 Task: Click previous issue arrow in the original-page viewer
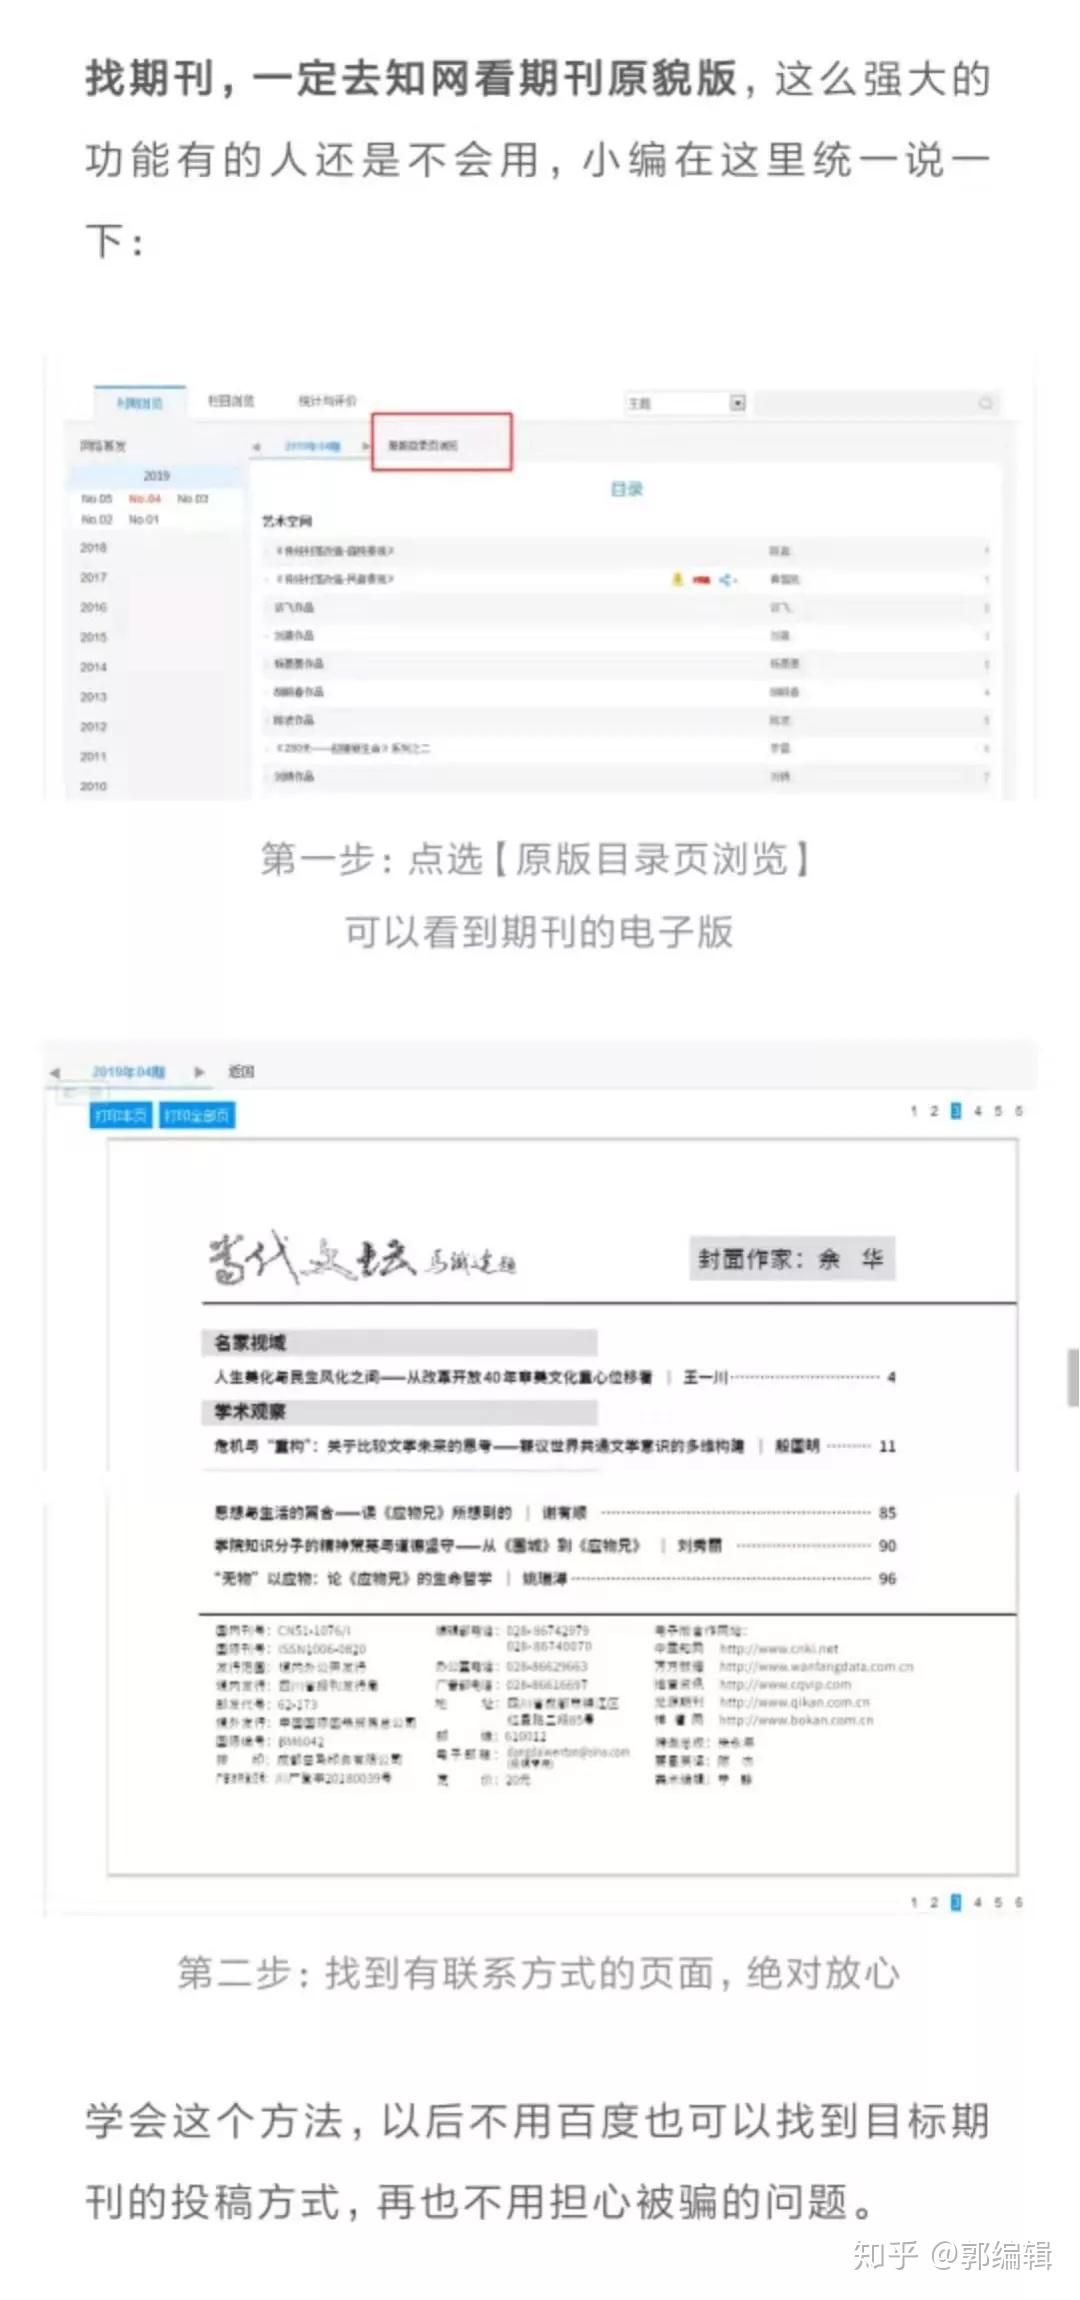[55, 1072]
